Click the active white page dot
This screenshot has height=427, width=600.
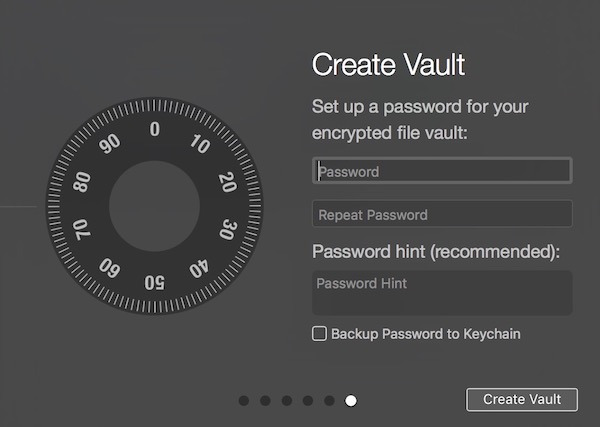tap(351, 401)
